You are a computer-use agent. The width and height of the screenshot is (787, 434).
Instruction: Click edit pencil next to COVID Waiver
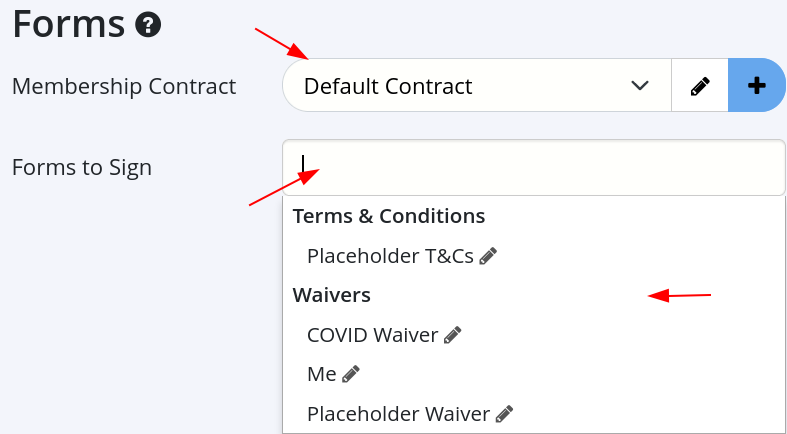pos(453,335)
